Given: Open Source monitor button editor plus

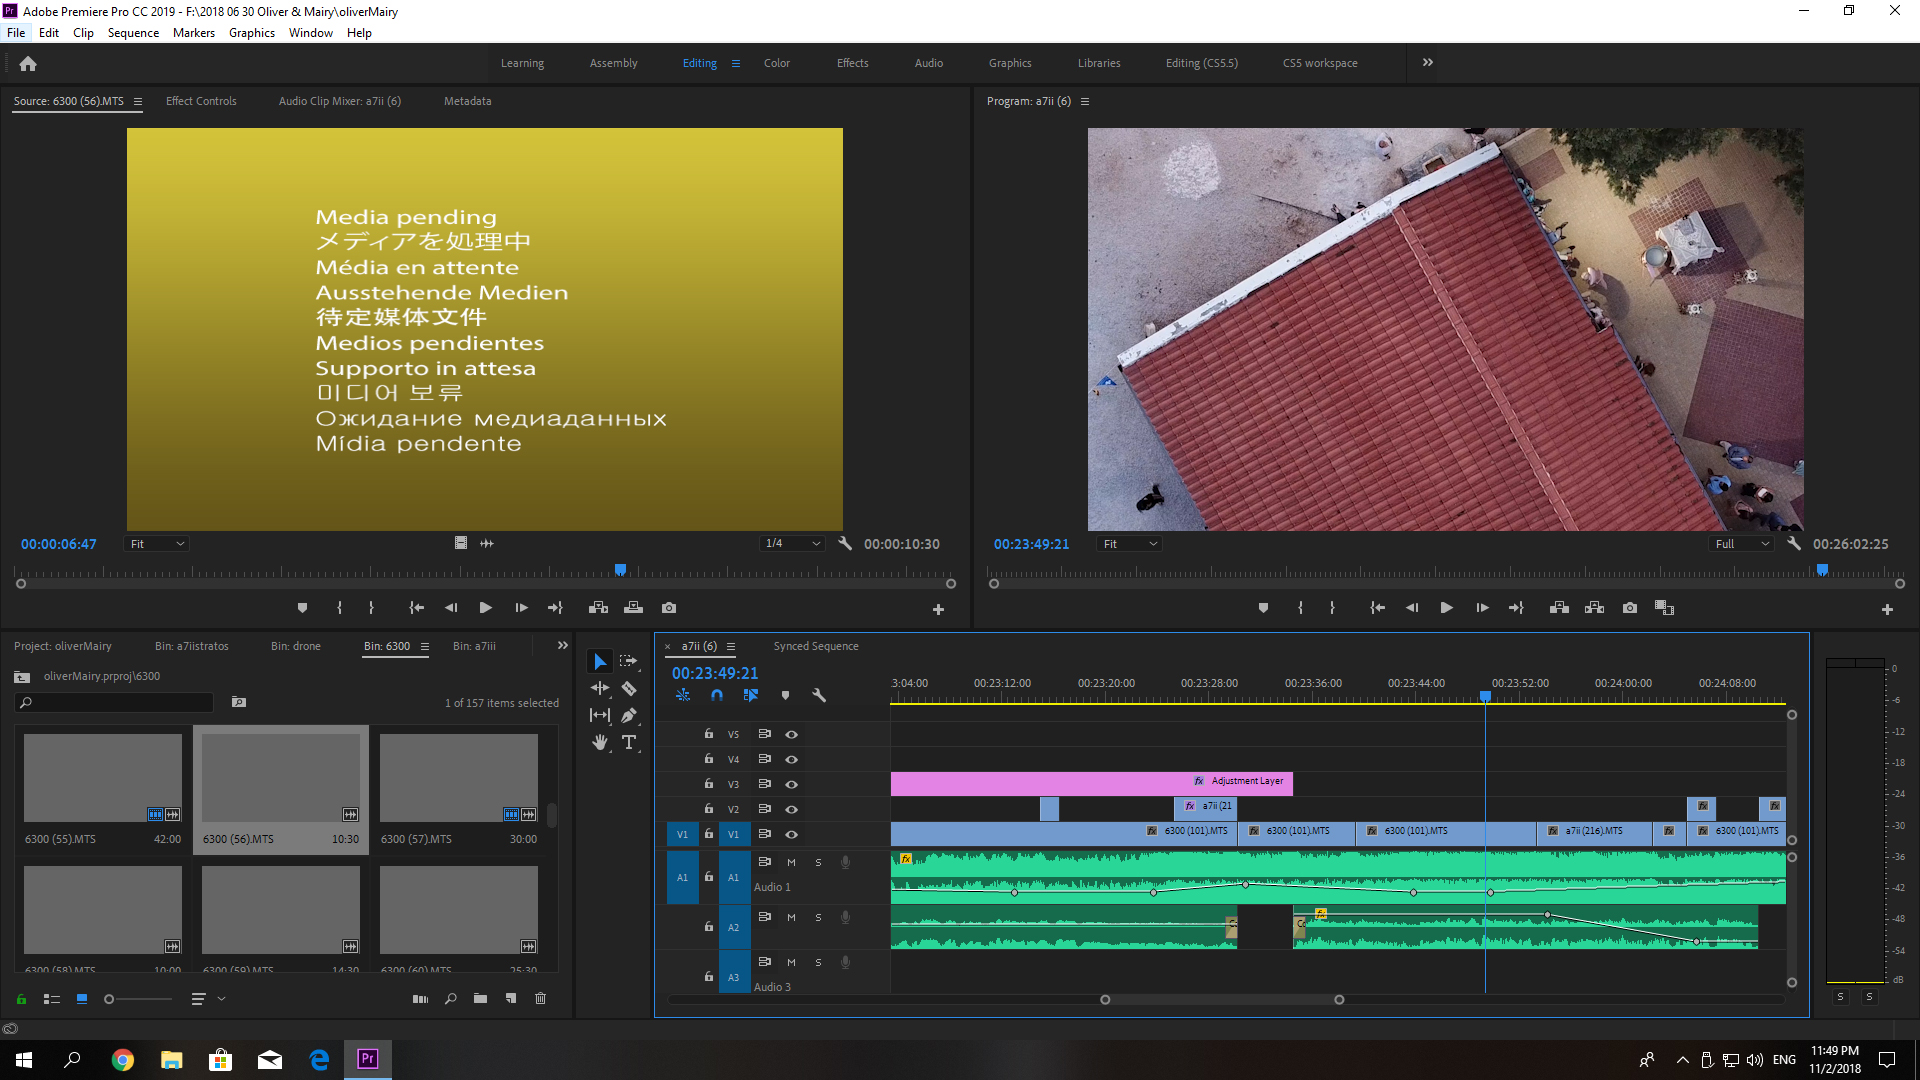Looking at the screenshot, I should (x=938, y=609).
